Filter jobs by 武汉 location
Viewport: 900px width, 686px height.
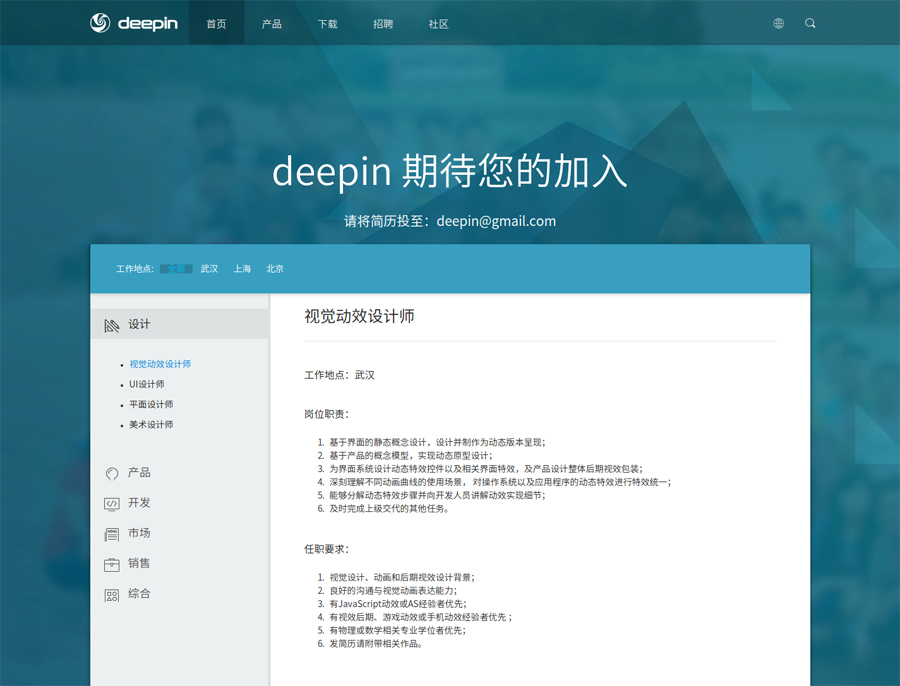point(209,269)
